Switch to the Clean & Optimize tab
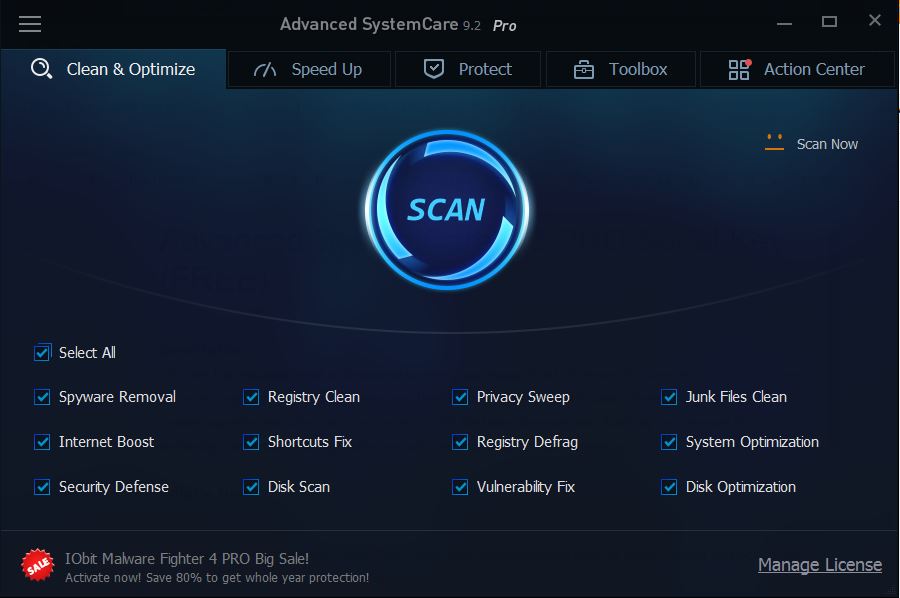Screen dimensions: 900x598 point(113,69)
